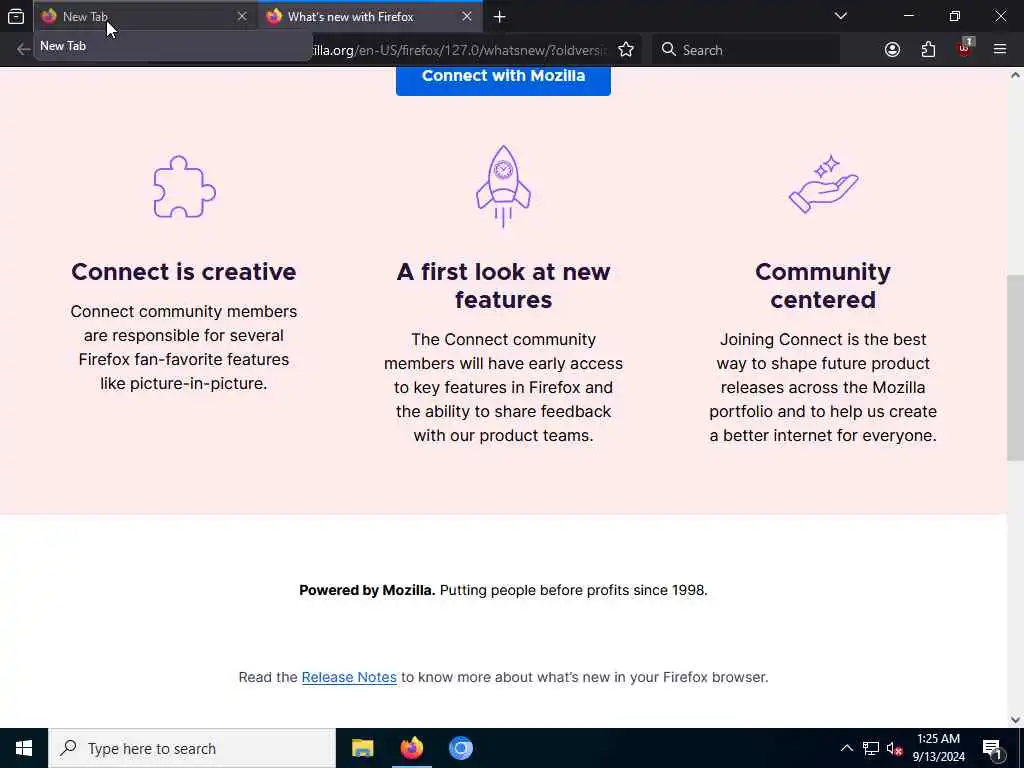Expand the List all tabs dropdown
This screenshot has width=1024, height=768.
(841, 16)
